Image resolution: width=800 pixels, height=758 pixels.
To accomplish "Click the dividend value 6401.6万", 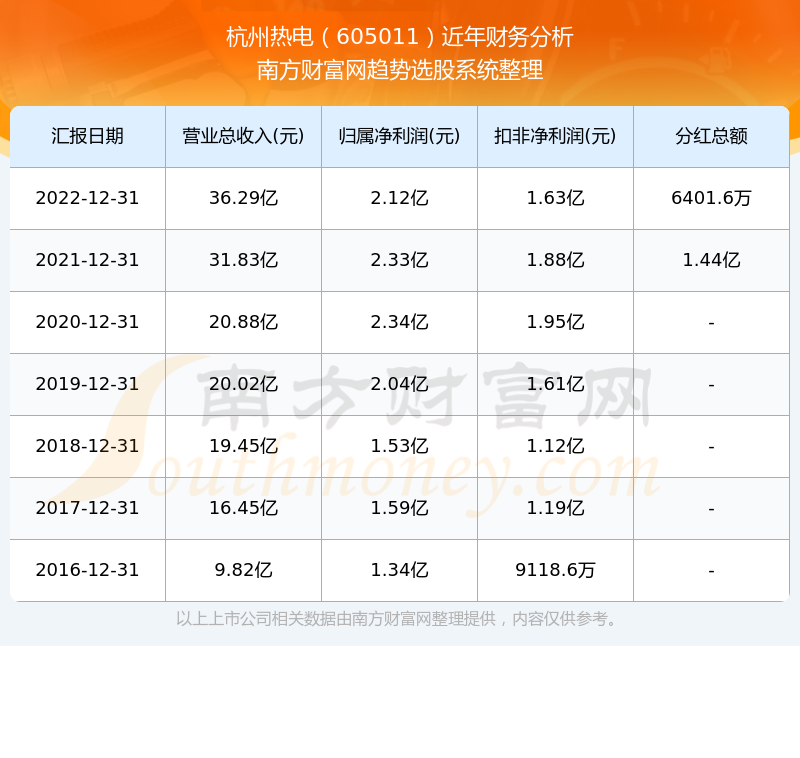I will pos(711,198).
